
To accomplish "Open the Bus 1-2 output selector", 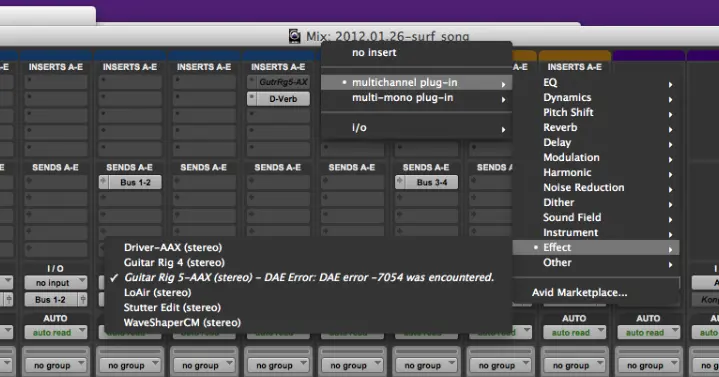I will click(x=55, y=299).
